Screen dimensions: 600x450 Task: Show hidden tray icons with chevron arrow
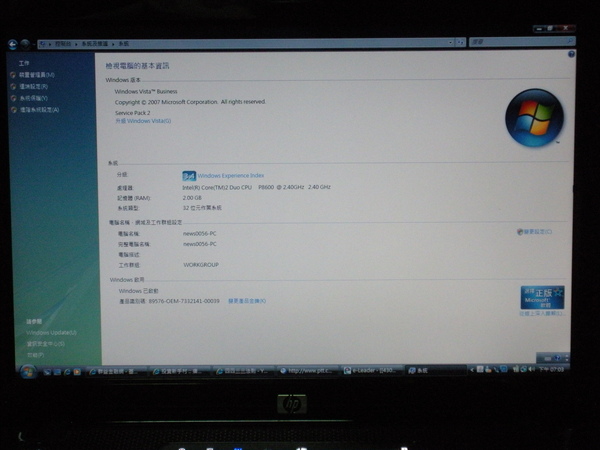(472, 370)
